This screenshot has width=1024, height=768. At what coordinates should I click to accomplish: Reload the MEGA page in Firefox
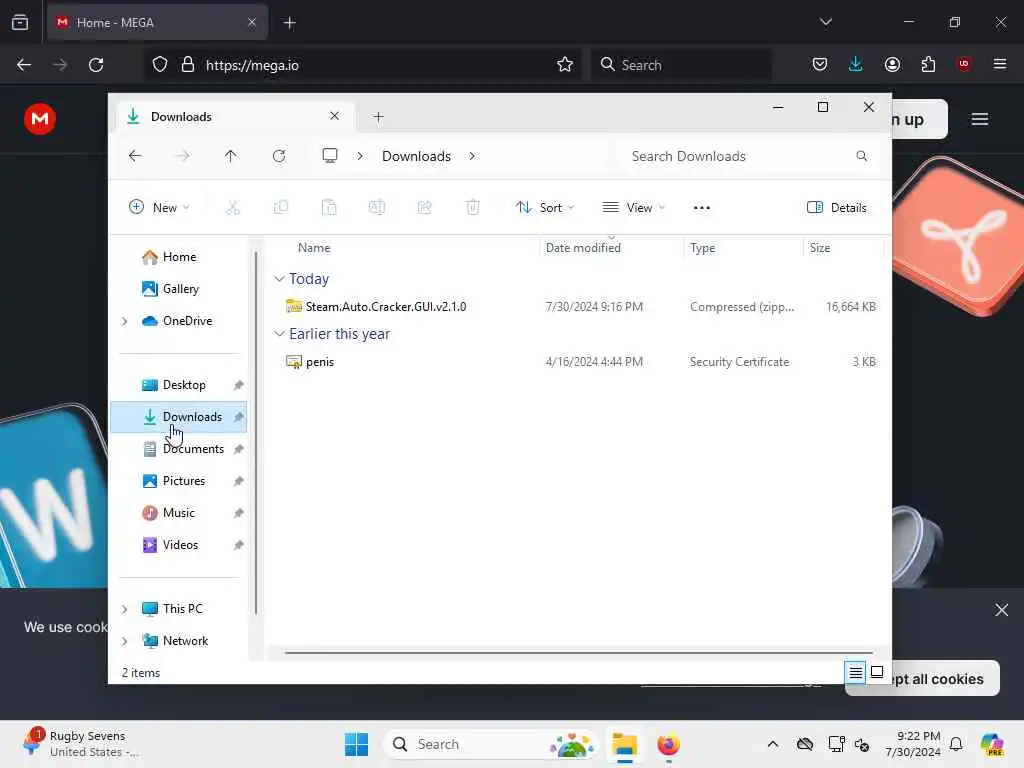(x=96, y=65)
